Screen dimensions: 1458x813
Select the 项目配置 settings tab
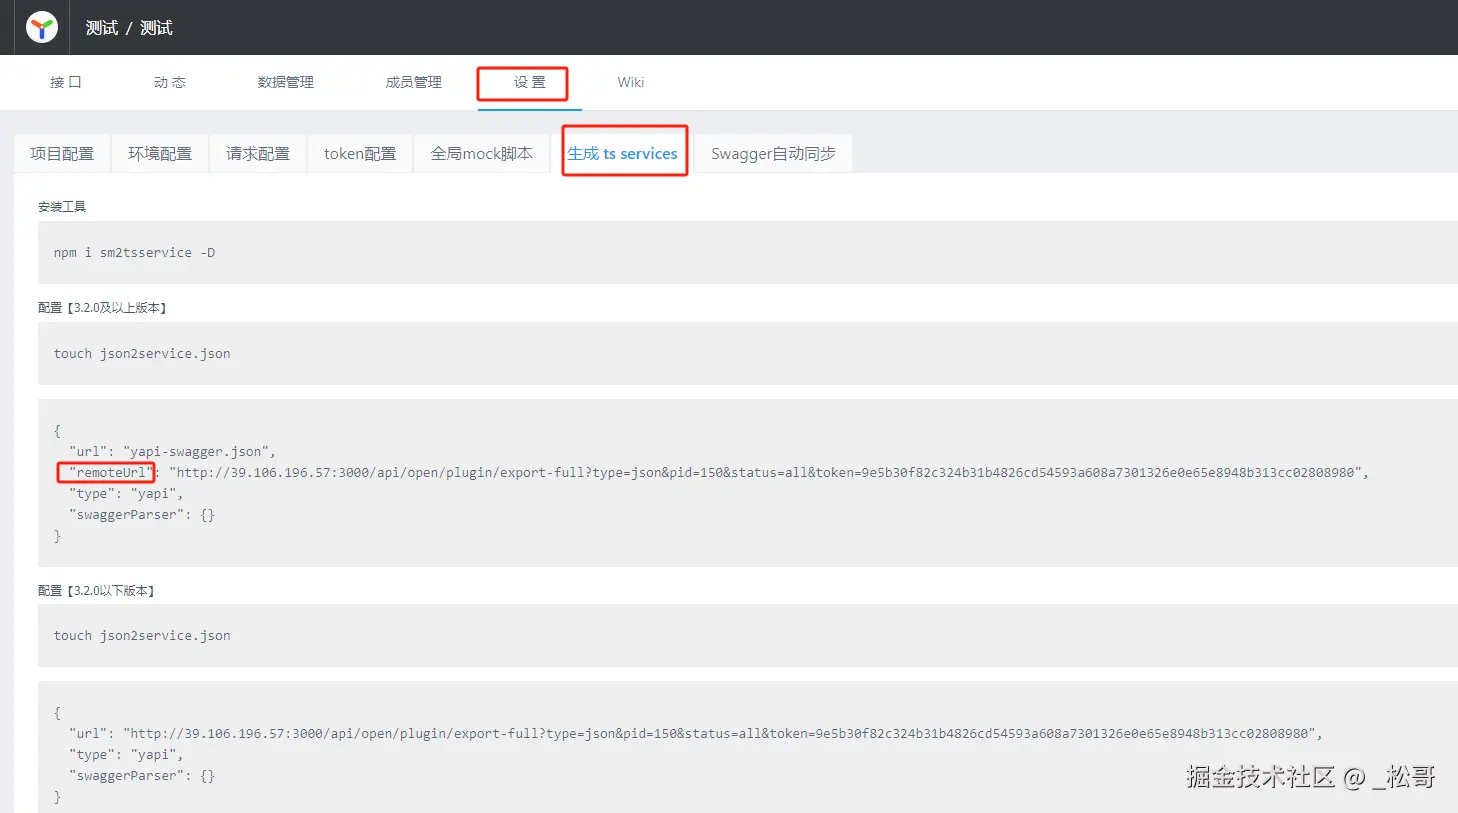(62, 153)
